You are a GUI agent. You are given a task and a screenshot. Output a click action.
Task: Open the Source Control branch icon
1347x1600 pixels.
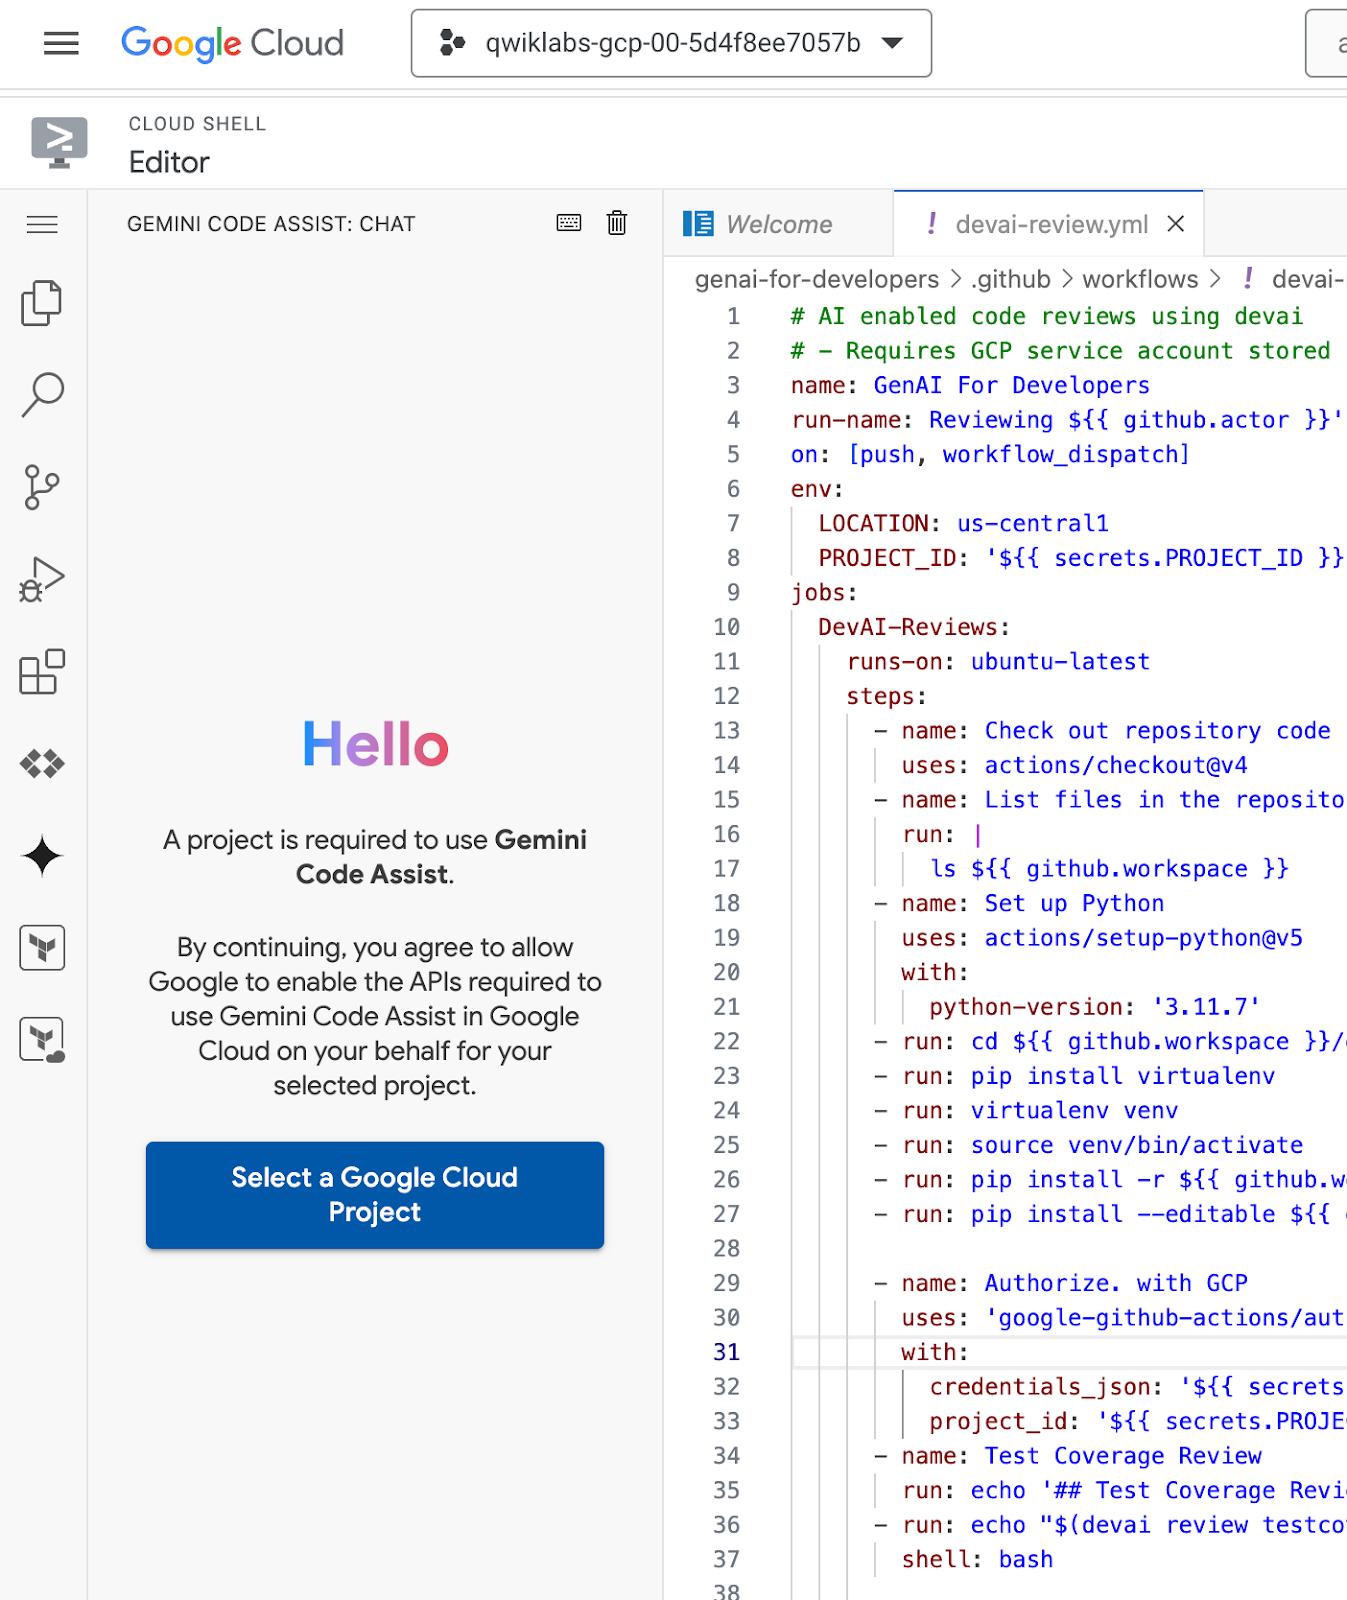(x=42, y=487)
